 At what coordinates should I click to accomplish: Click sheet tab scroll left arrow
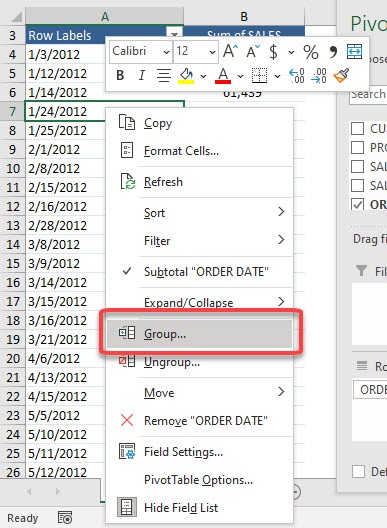[29, 492]
